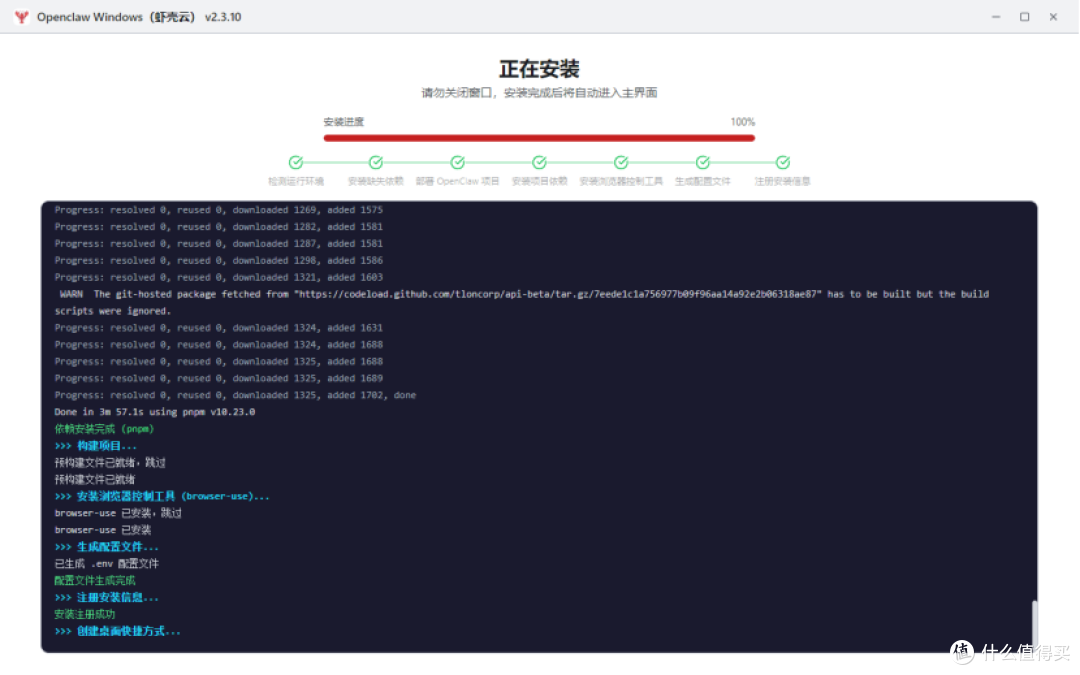
Task: Click the green 安装注册成功 log line
Action: coord(85,614)
